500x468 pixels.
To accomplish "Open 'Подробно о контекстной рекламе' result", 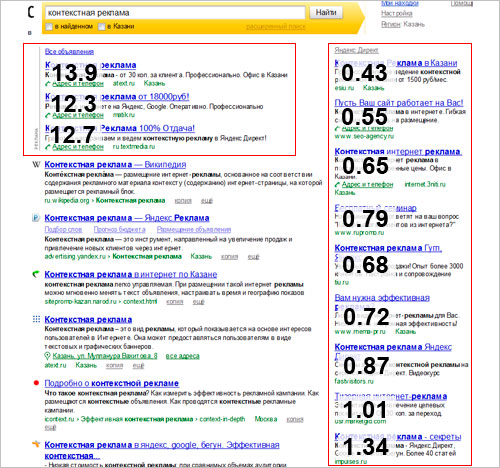I will (112, 383).
